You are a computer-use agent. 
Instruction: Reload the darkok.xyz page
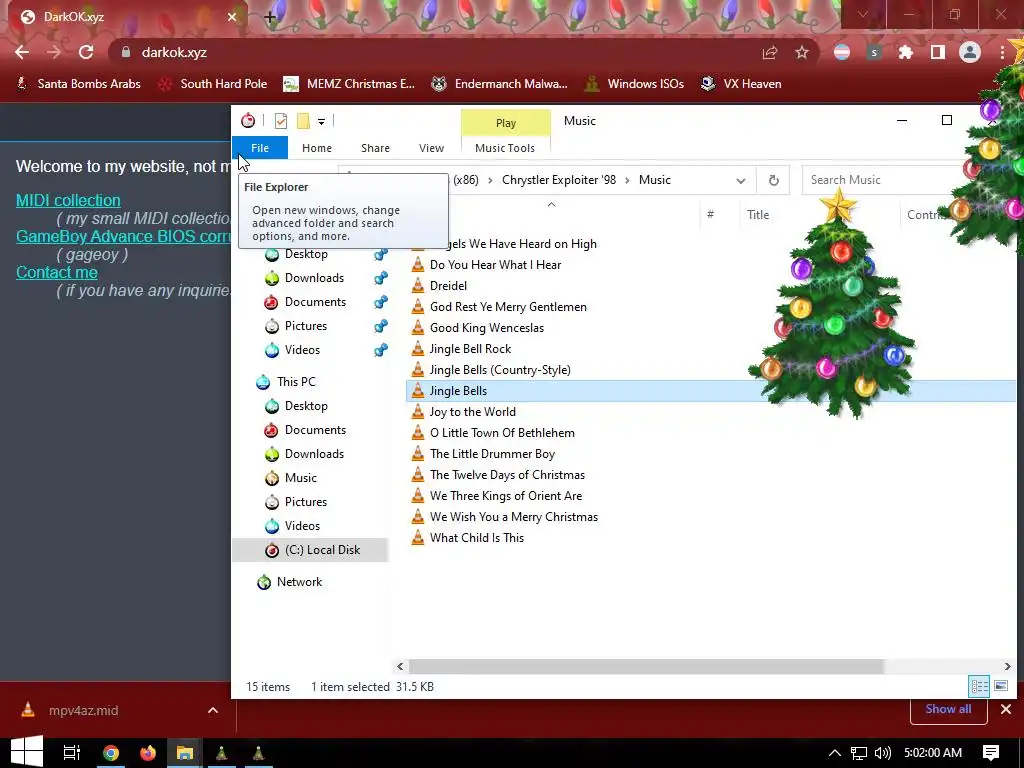click(x=86, y=52)
